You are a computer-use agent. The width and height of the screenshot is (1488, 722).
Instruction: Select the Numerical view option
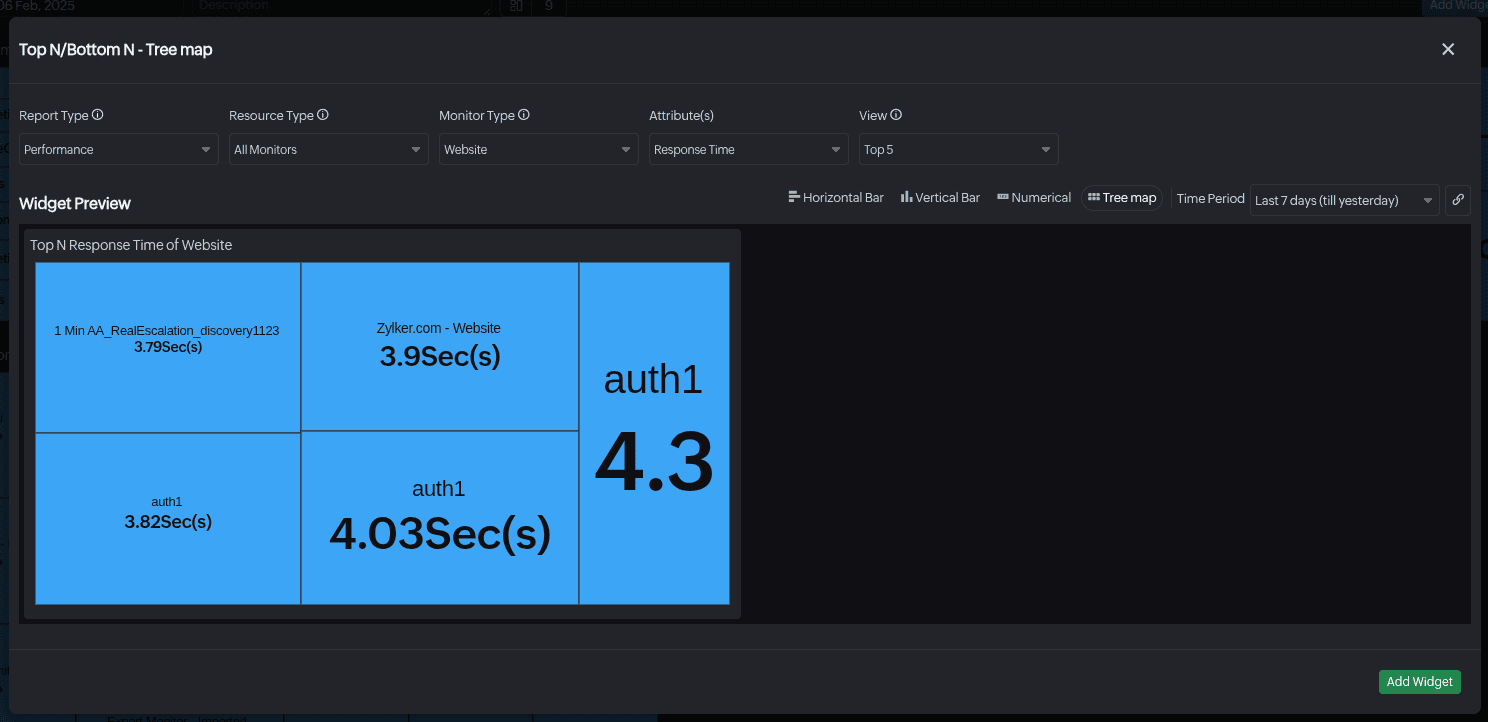1034,198
